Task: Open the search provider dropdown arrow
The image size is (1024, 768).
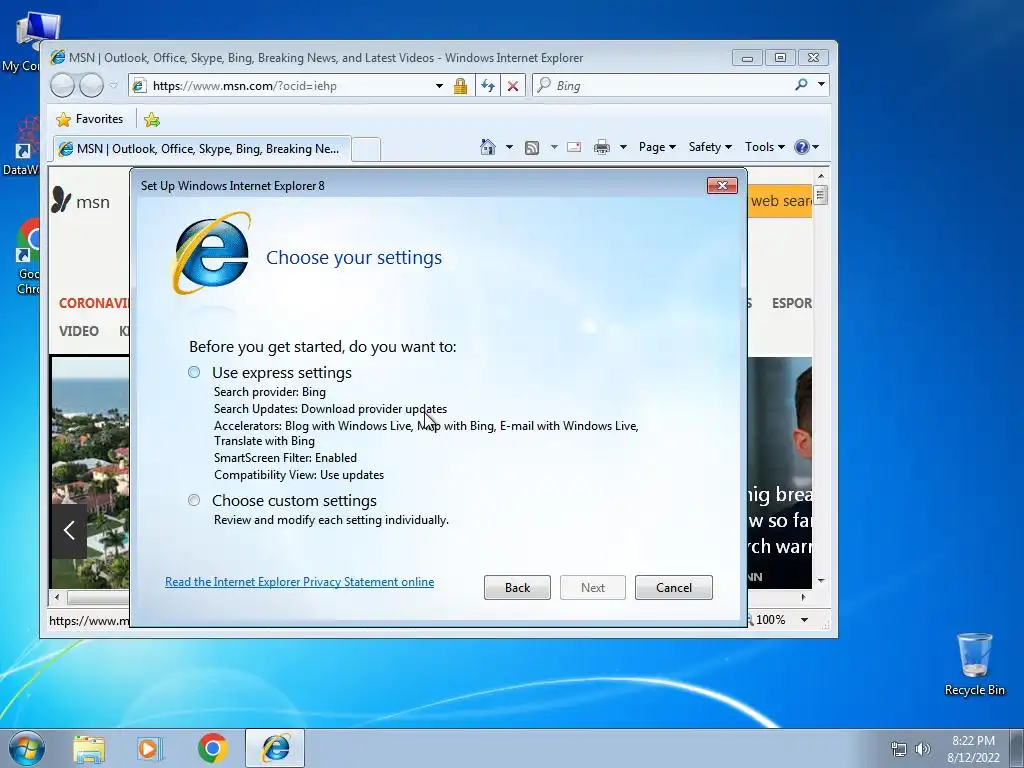Action: pyautogui.click(x=821, y=85)
